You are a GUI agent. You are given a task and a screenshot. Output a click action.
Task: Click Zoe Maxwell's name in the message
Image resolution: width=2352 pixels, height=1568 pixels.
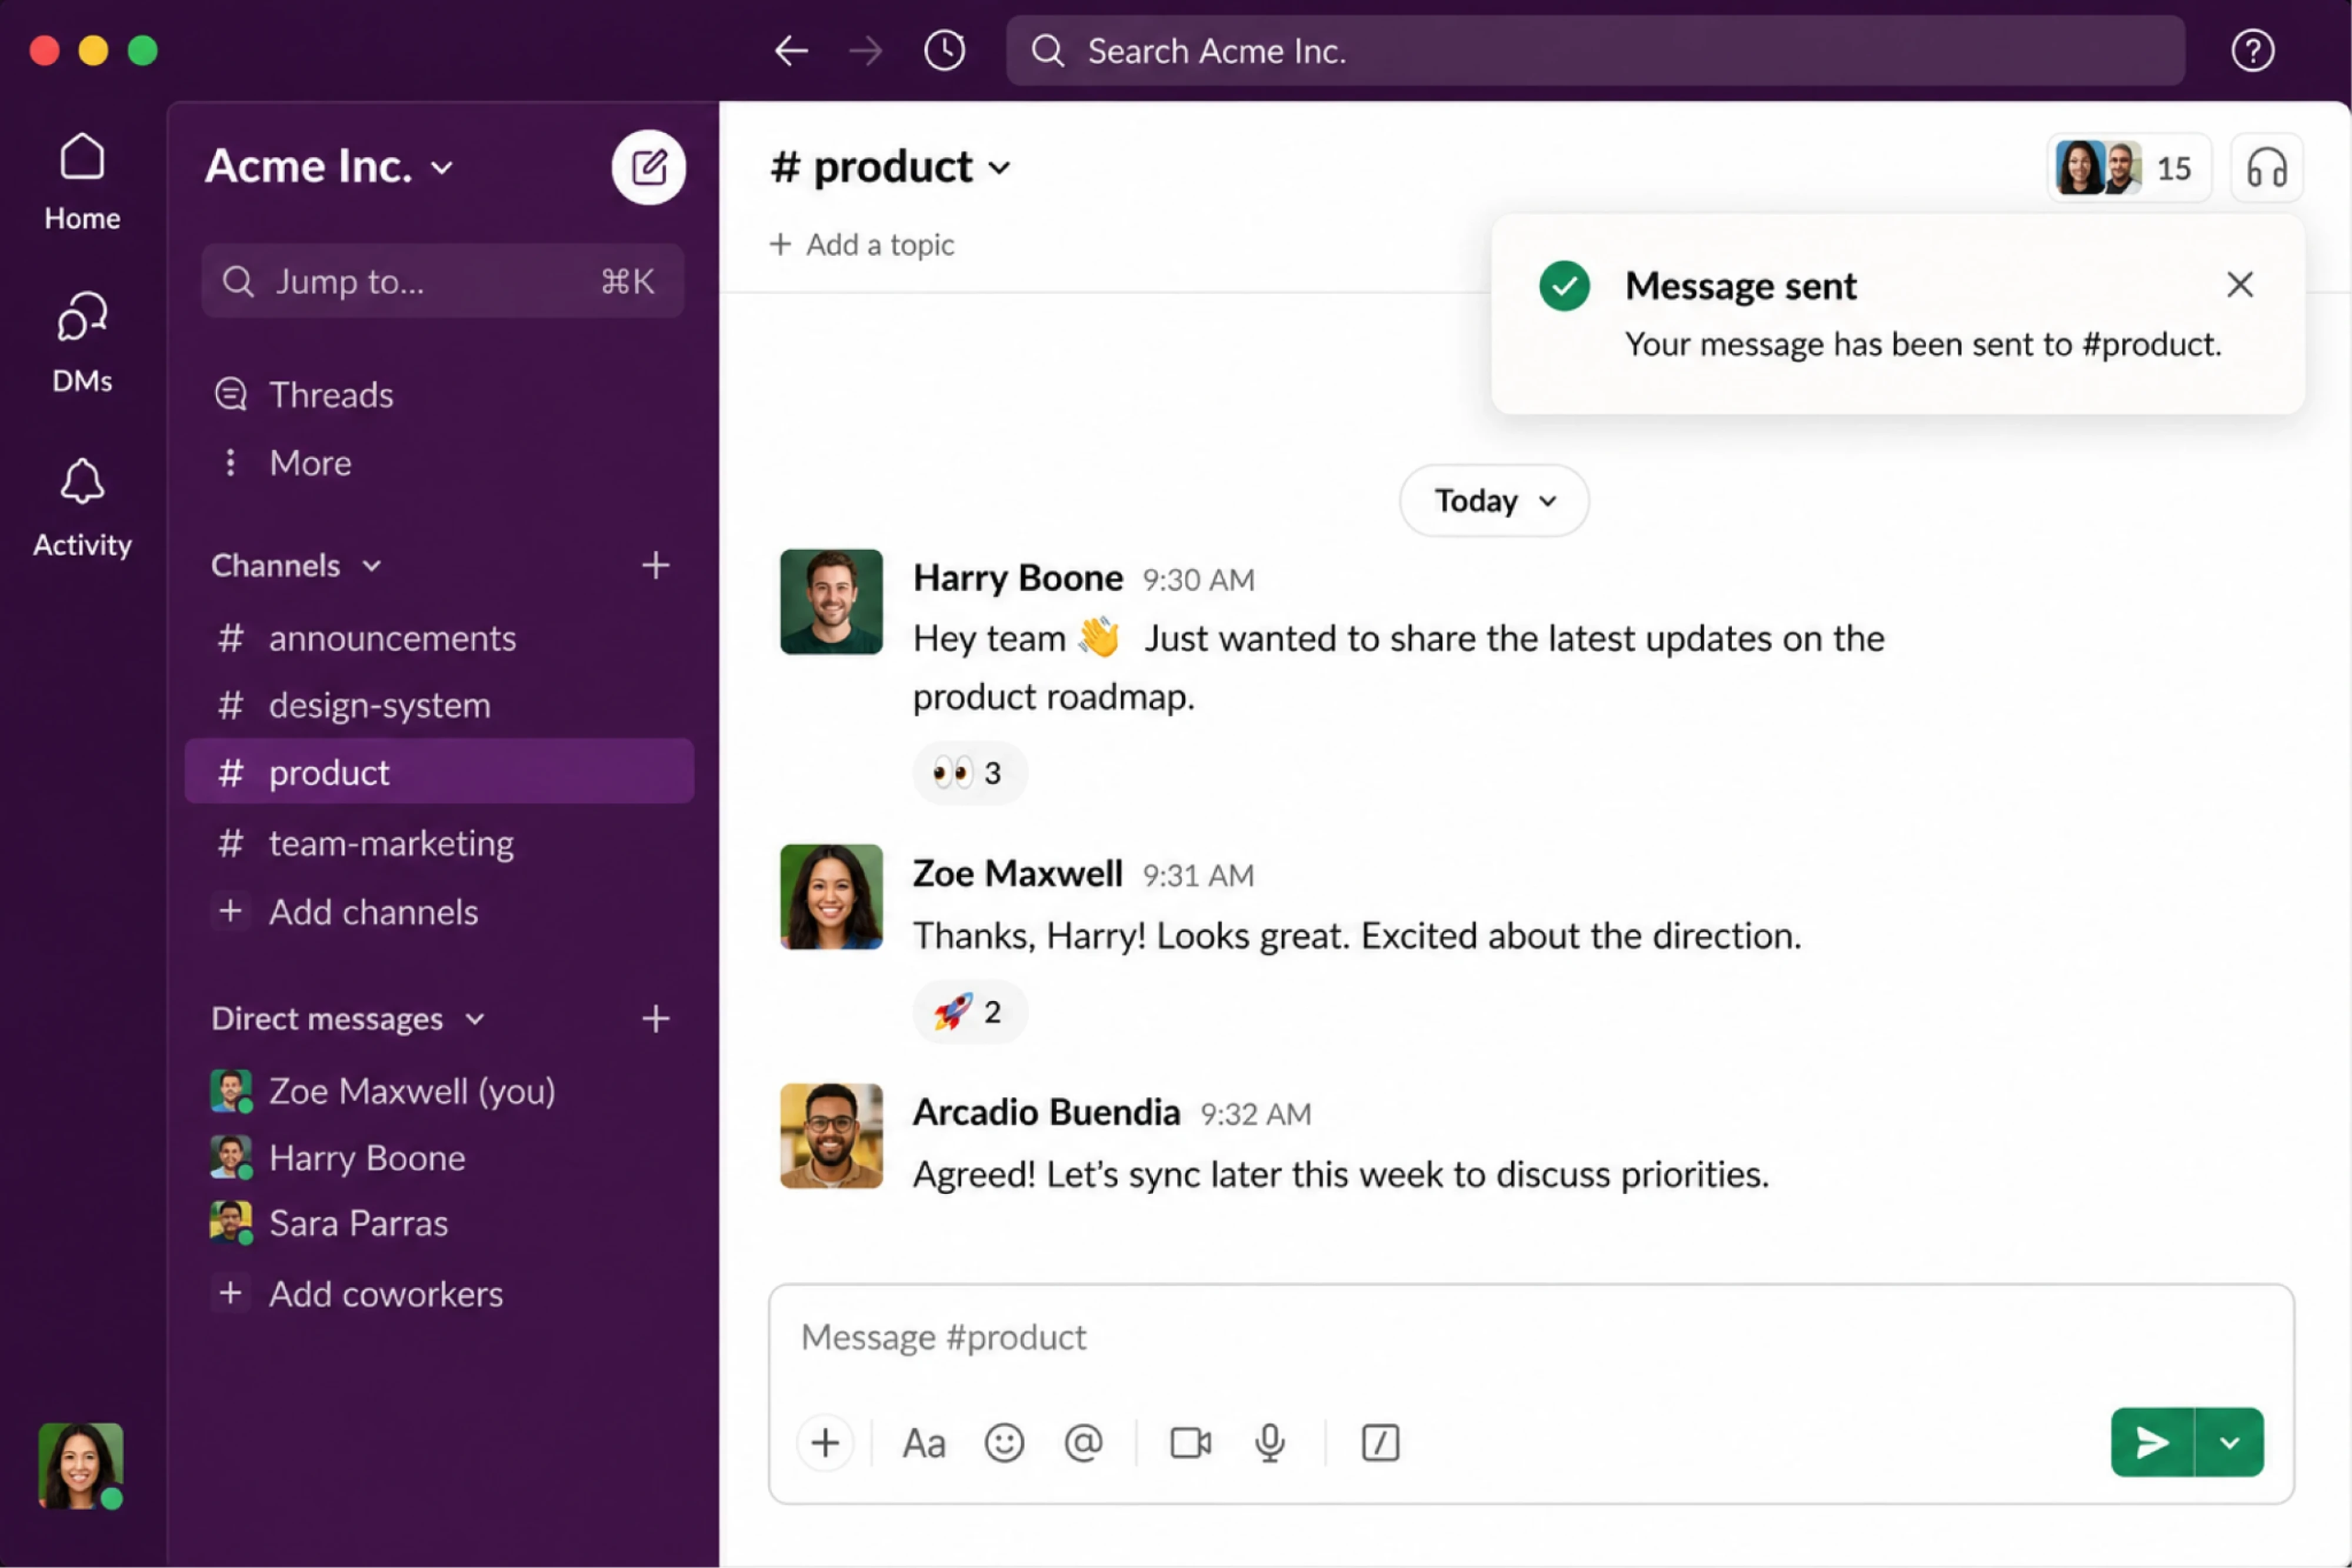click(x=1018, y=874)
